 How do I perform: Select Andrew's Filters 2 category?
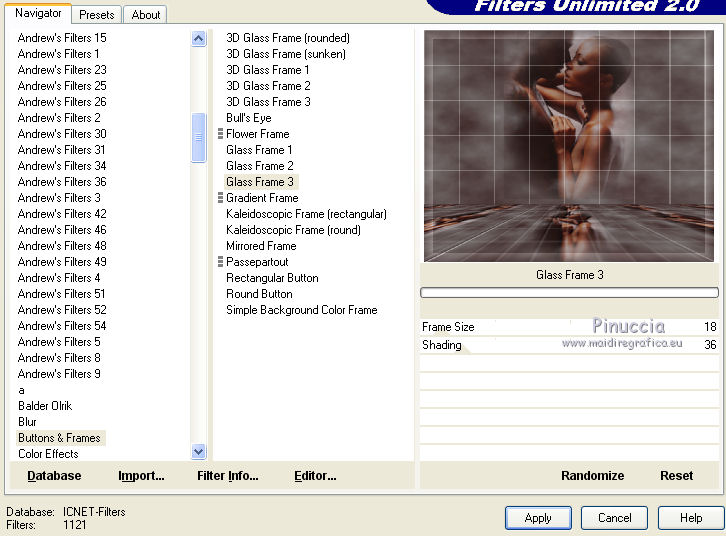tap(59, 118)
